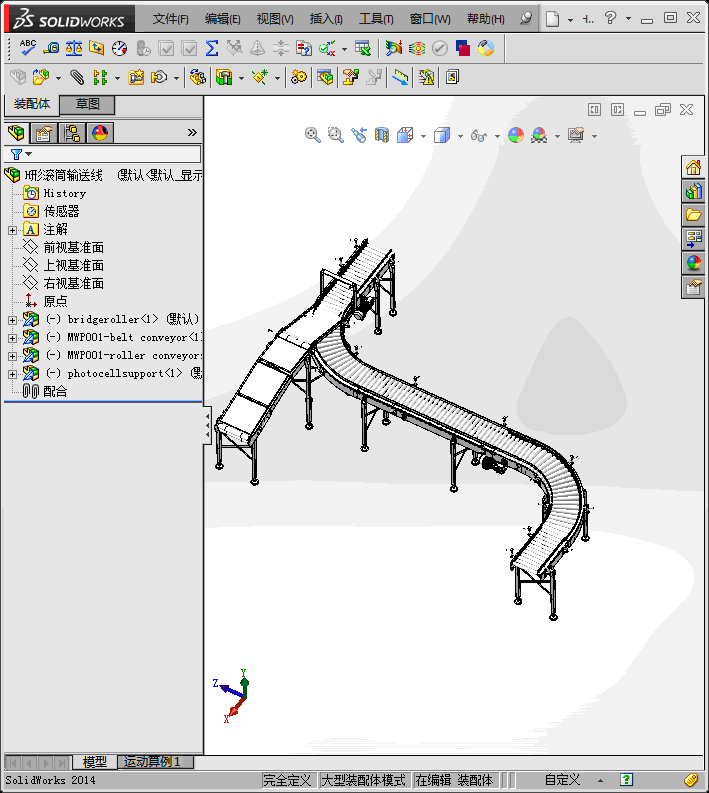Open SolidWorks Resources home pane
709x793 pixels.
pyautogui.click(x=693, y=167)
